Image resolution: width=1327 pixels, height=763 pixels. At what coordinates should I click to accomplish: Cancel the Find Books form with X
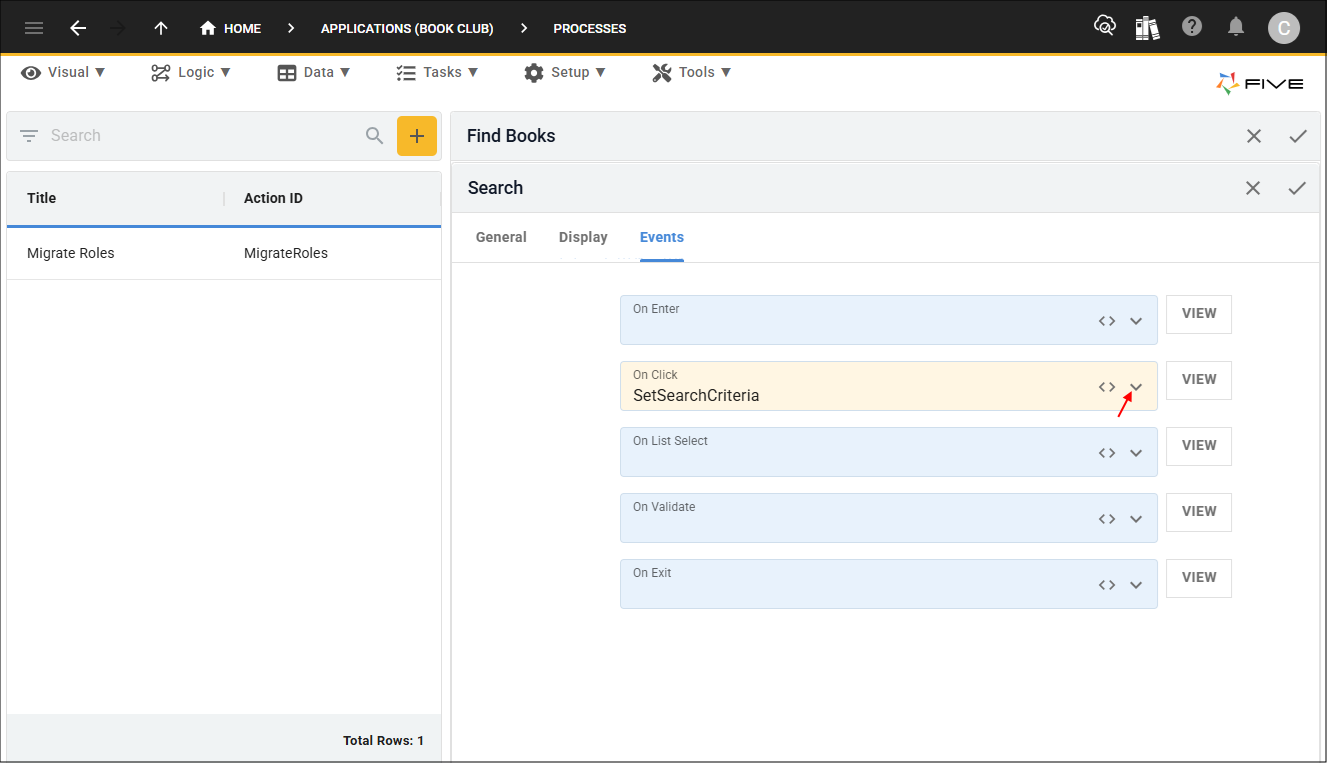coord(1254,136)
